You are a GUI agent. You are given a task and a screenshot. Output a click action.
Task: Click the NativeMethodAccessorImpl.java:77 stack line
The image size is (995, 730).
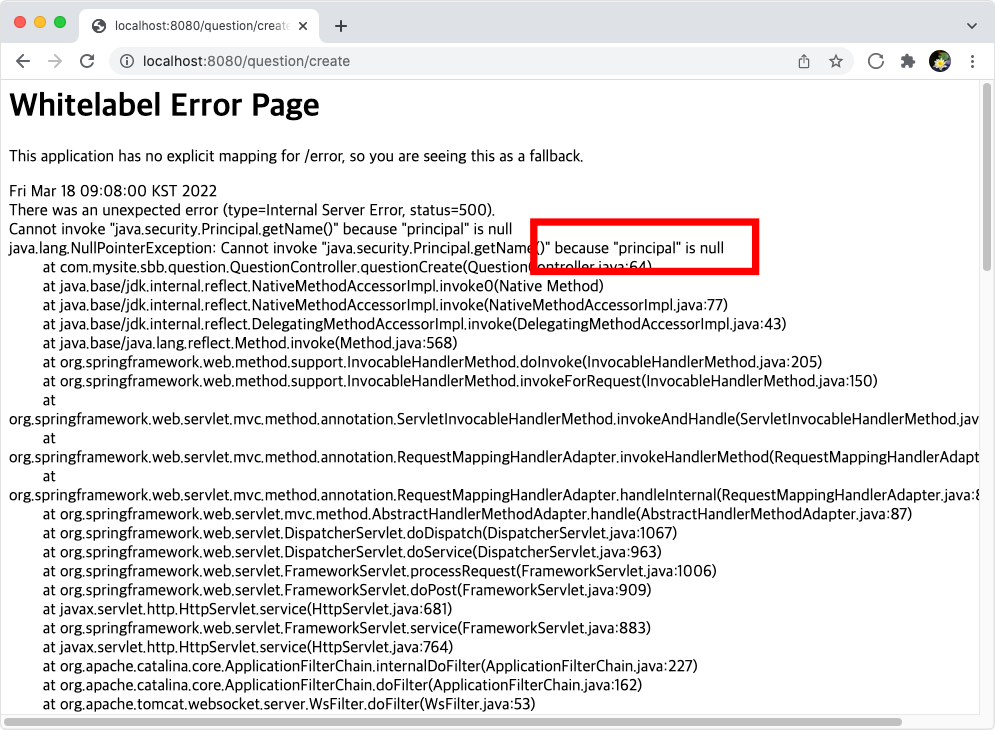tap(385, 305)
